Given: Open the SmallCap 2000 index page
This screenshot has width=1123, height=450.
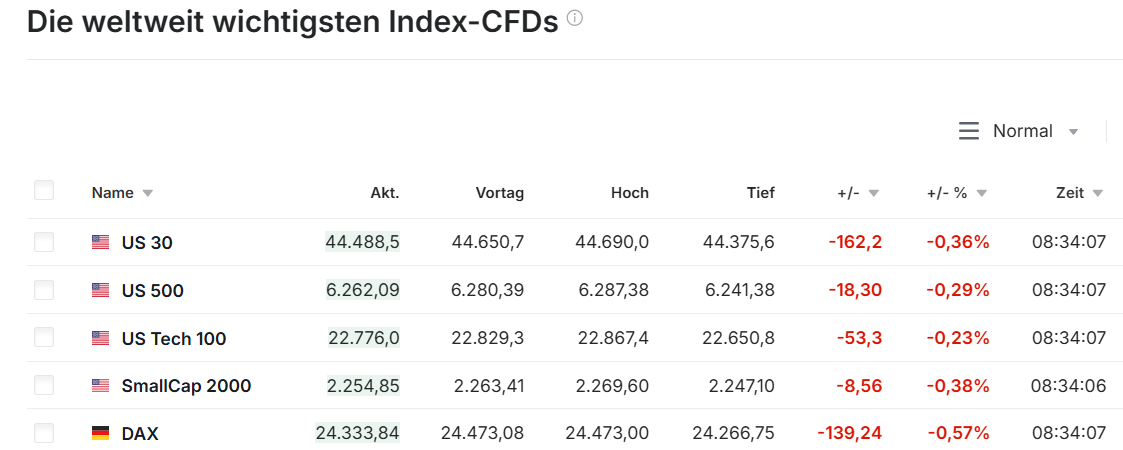Looking at the screenshot, I should [186, 386].
